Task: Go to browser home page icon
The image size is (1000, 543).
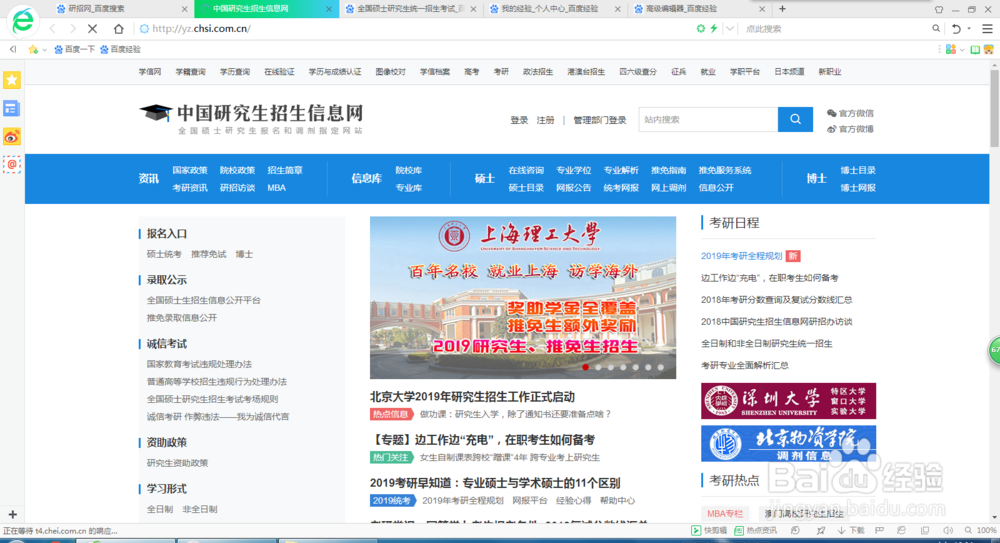Action: point(119,29)
